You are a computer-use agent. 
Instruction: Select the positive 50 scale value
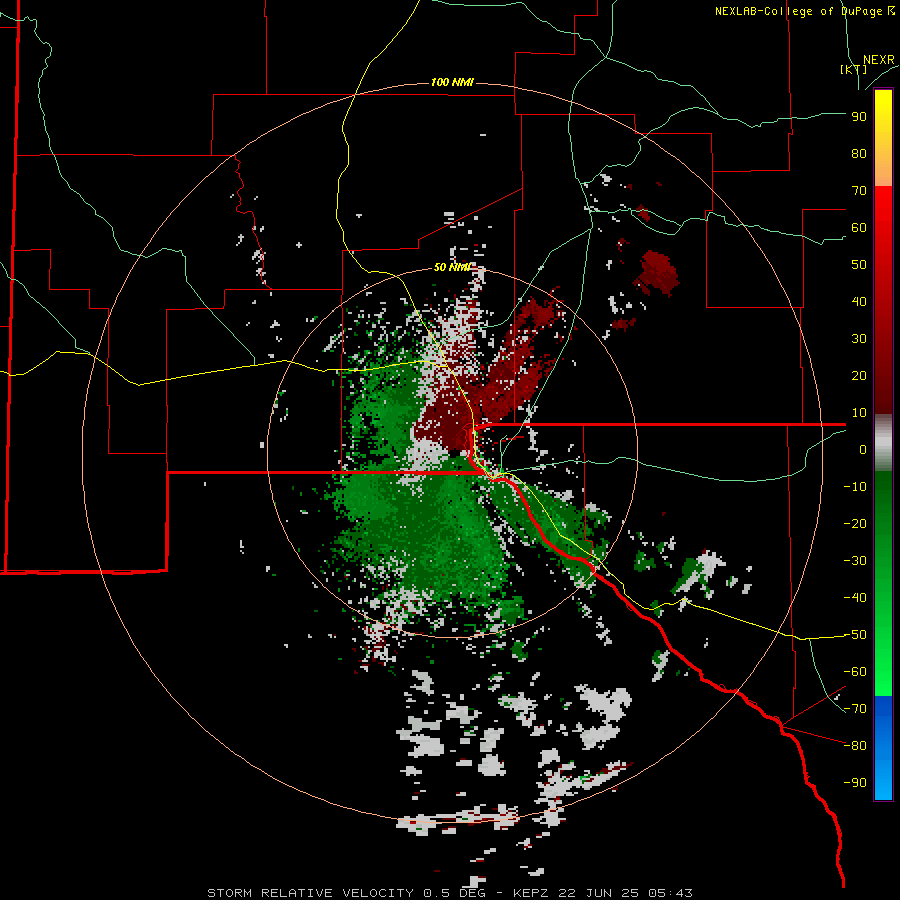[859, 265]
